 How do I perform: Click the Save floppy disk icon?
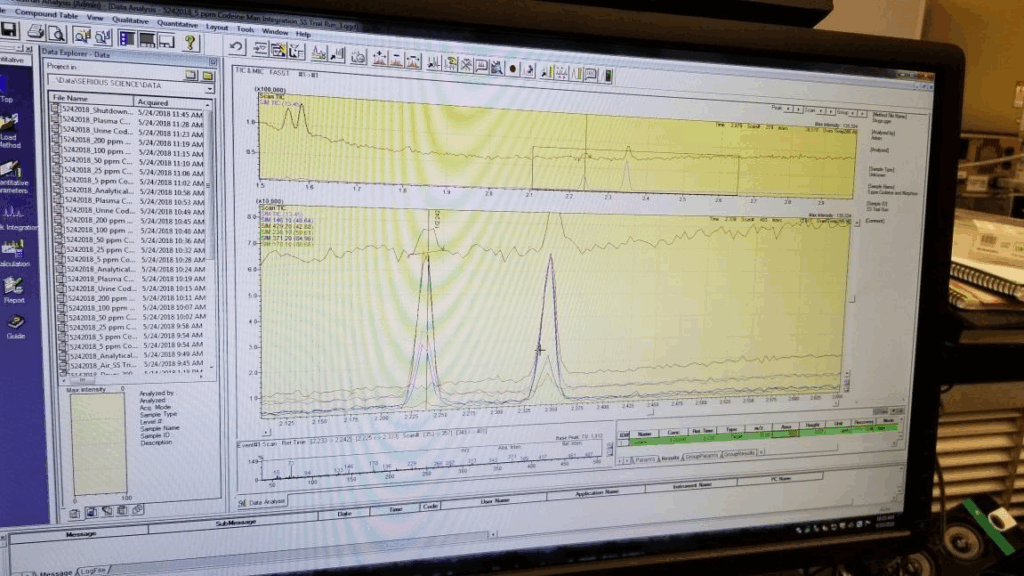pyautogui.click(x=10, y=32)
